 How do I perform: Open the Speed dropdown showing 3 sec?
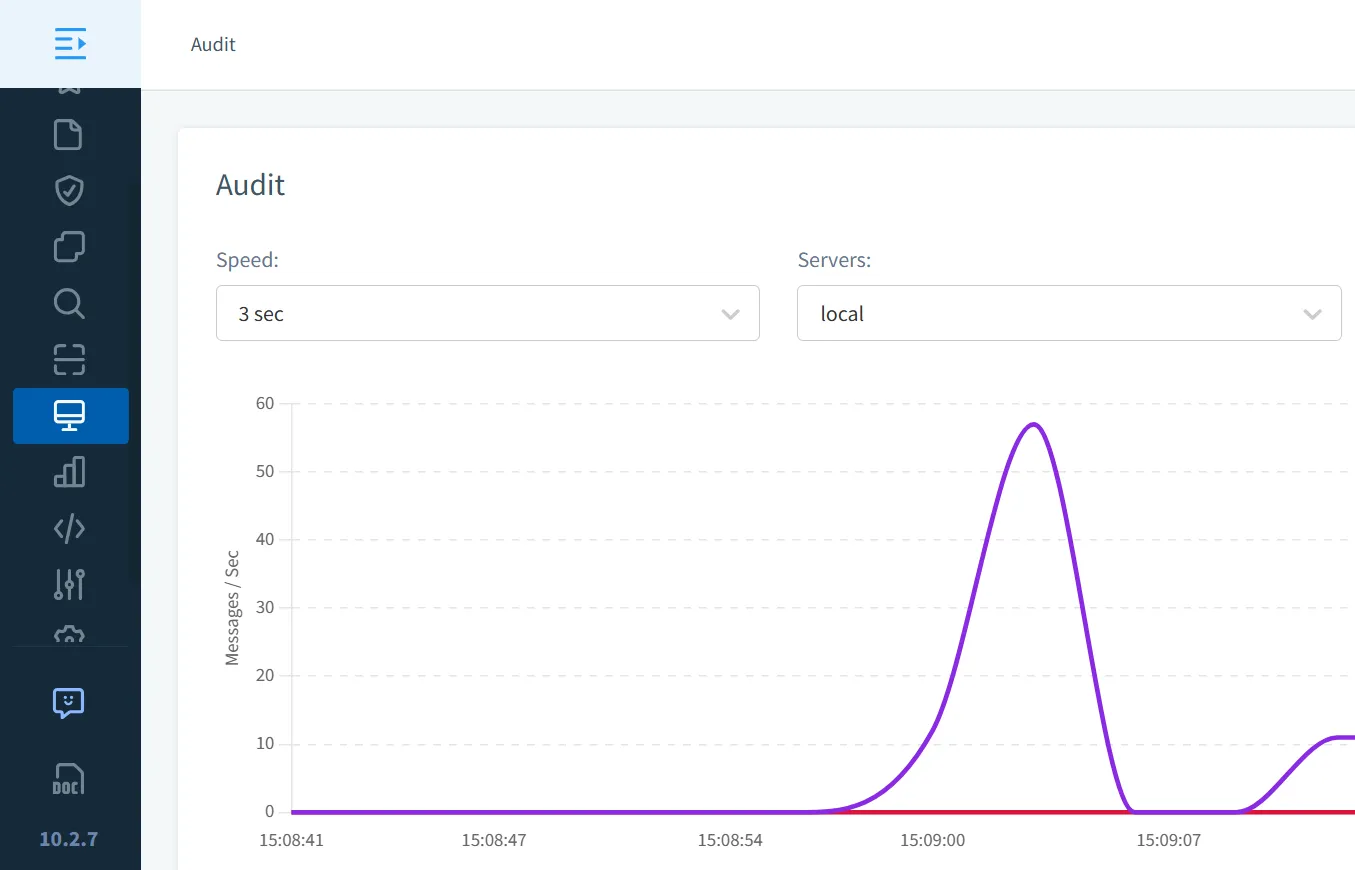point(487,313)
